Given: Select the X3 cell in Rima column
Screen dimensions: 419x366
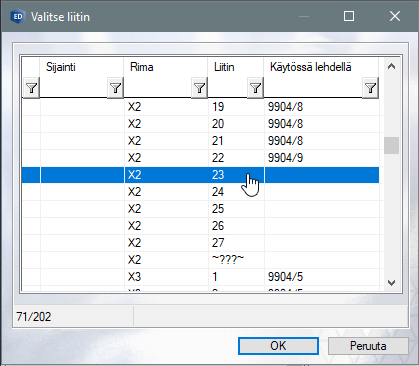Looking at the screenshot, I should pyautogui.click(x=166, y=277).
